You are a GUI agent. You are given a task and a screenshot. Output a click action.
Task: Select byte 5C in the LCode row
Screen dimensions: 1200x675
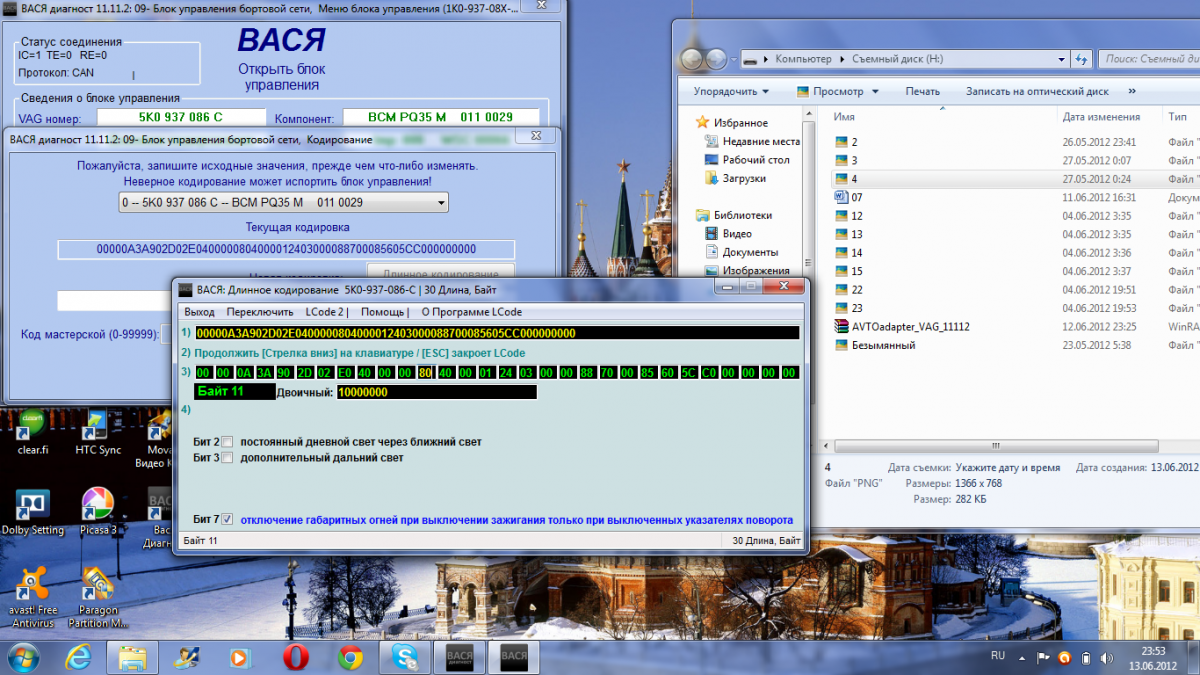tap(688, 372)
